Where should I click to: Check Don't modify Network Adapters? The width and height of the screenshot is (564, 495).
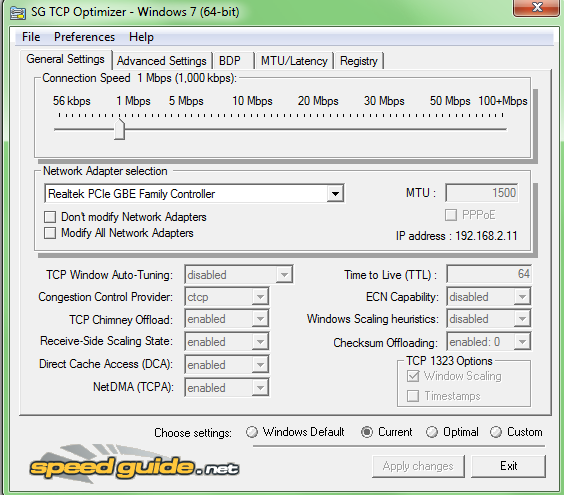(50, 217)
